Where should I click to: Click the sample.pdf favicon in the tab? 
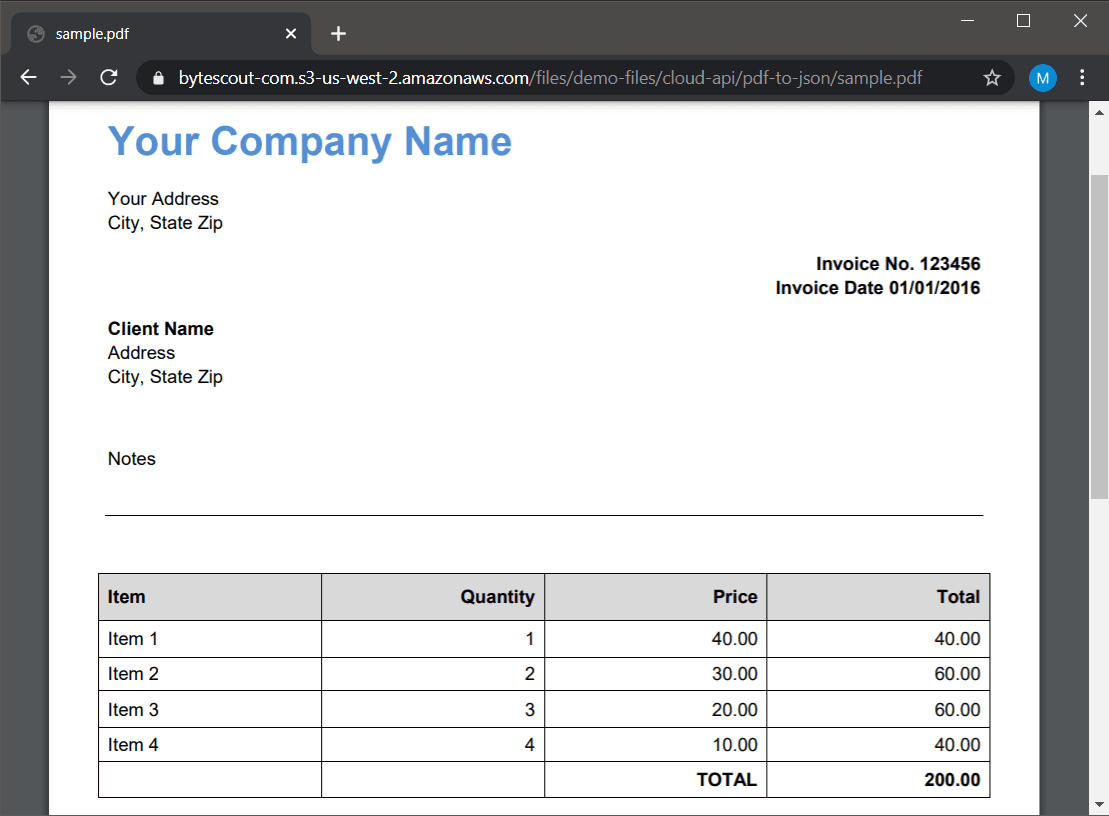point(37,33)
